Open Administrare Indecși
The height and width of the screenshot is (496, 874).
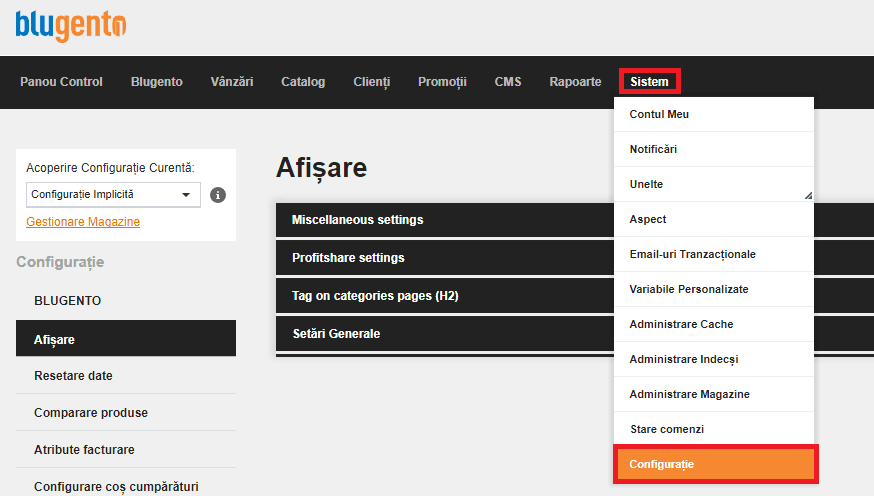click(x=714, y=359)
